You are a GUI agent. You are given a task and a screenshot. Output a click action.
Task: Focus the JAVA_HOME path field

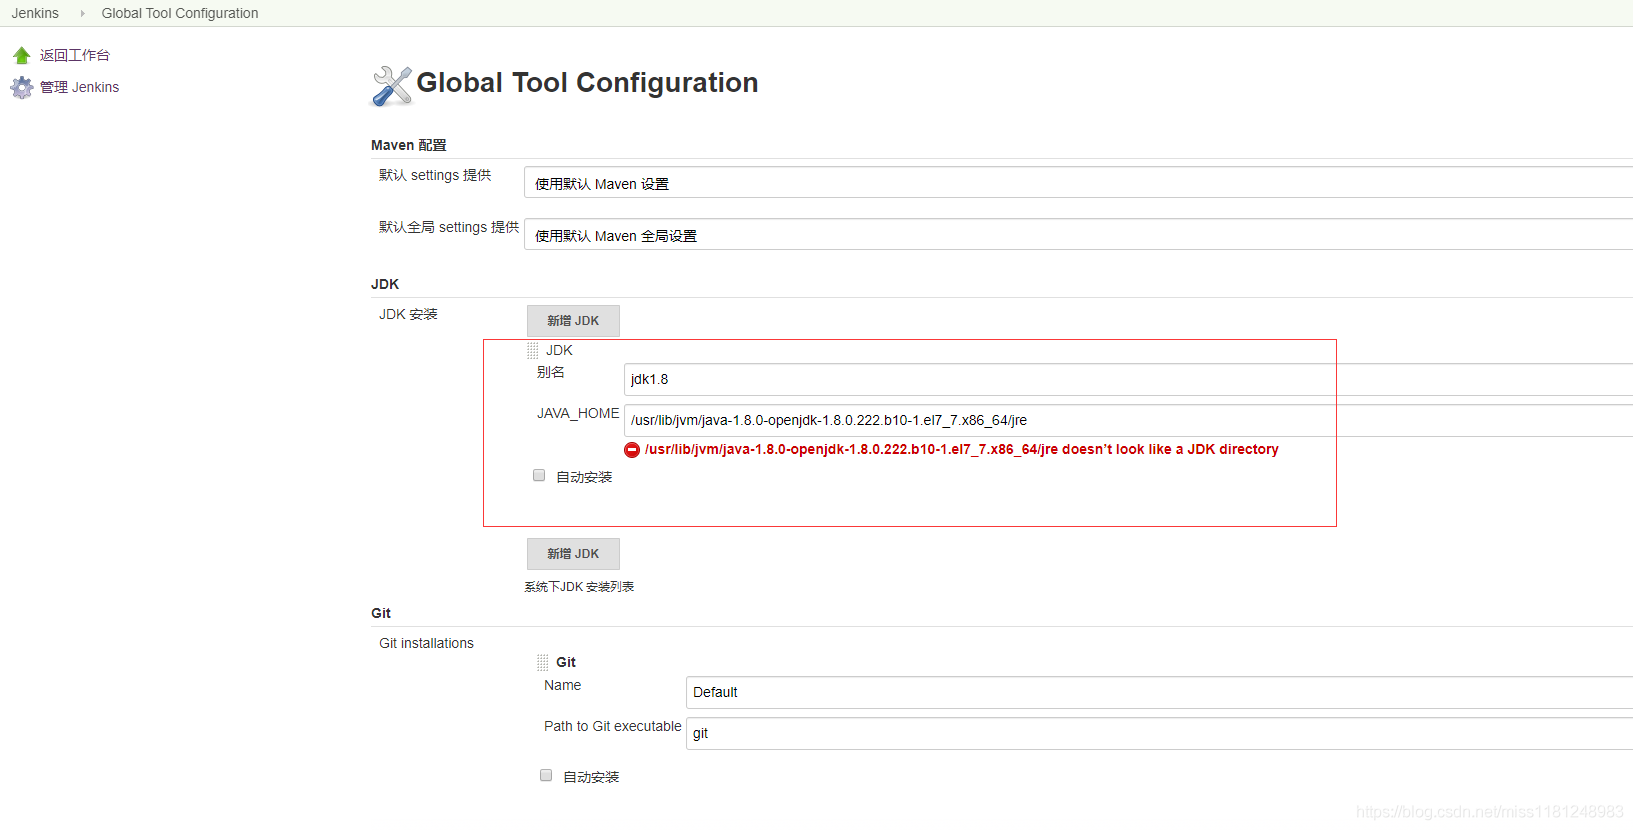[x=1128, y=420]
